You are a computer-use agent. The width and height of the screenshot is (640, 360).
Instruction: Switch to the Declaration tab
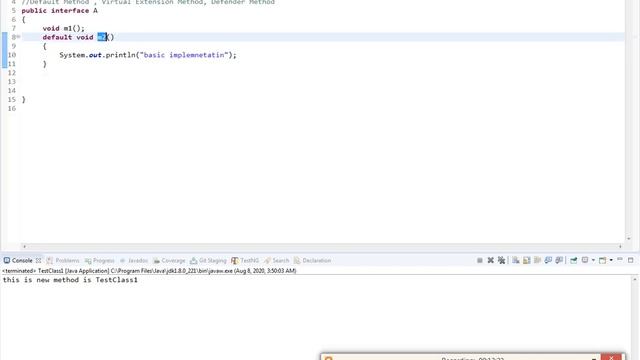point(312,260)
